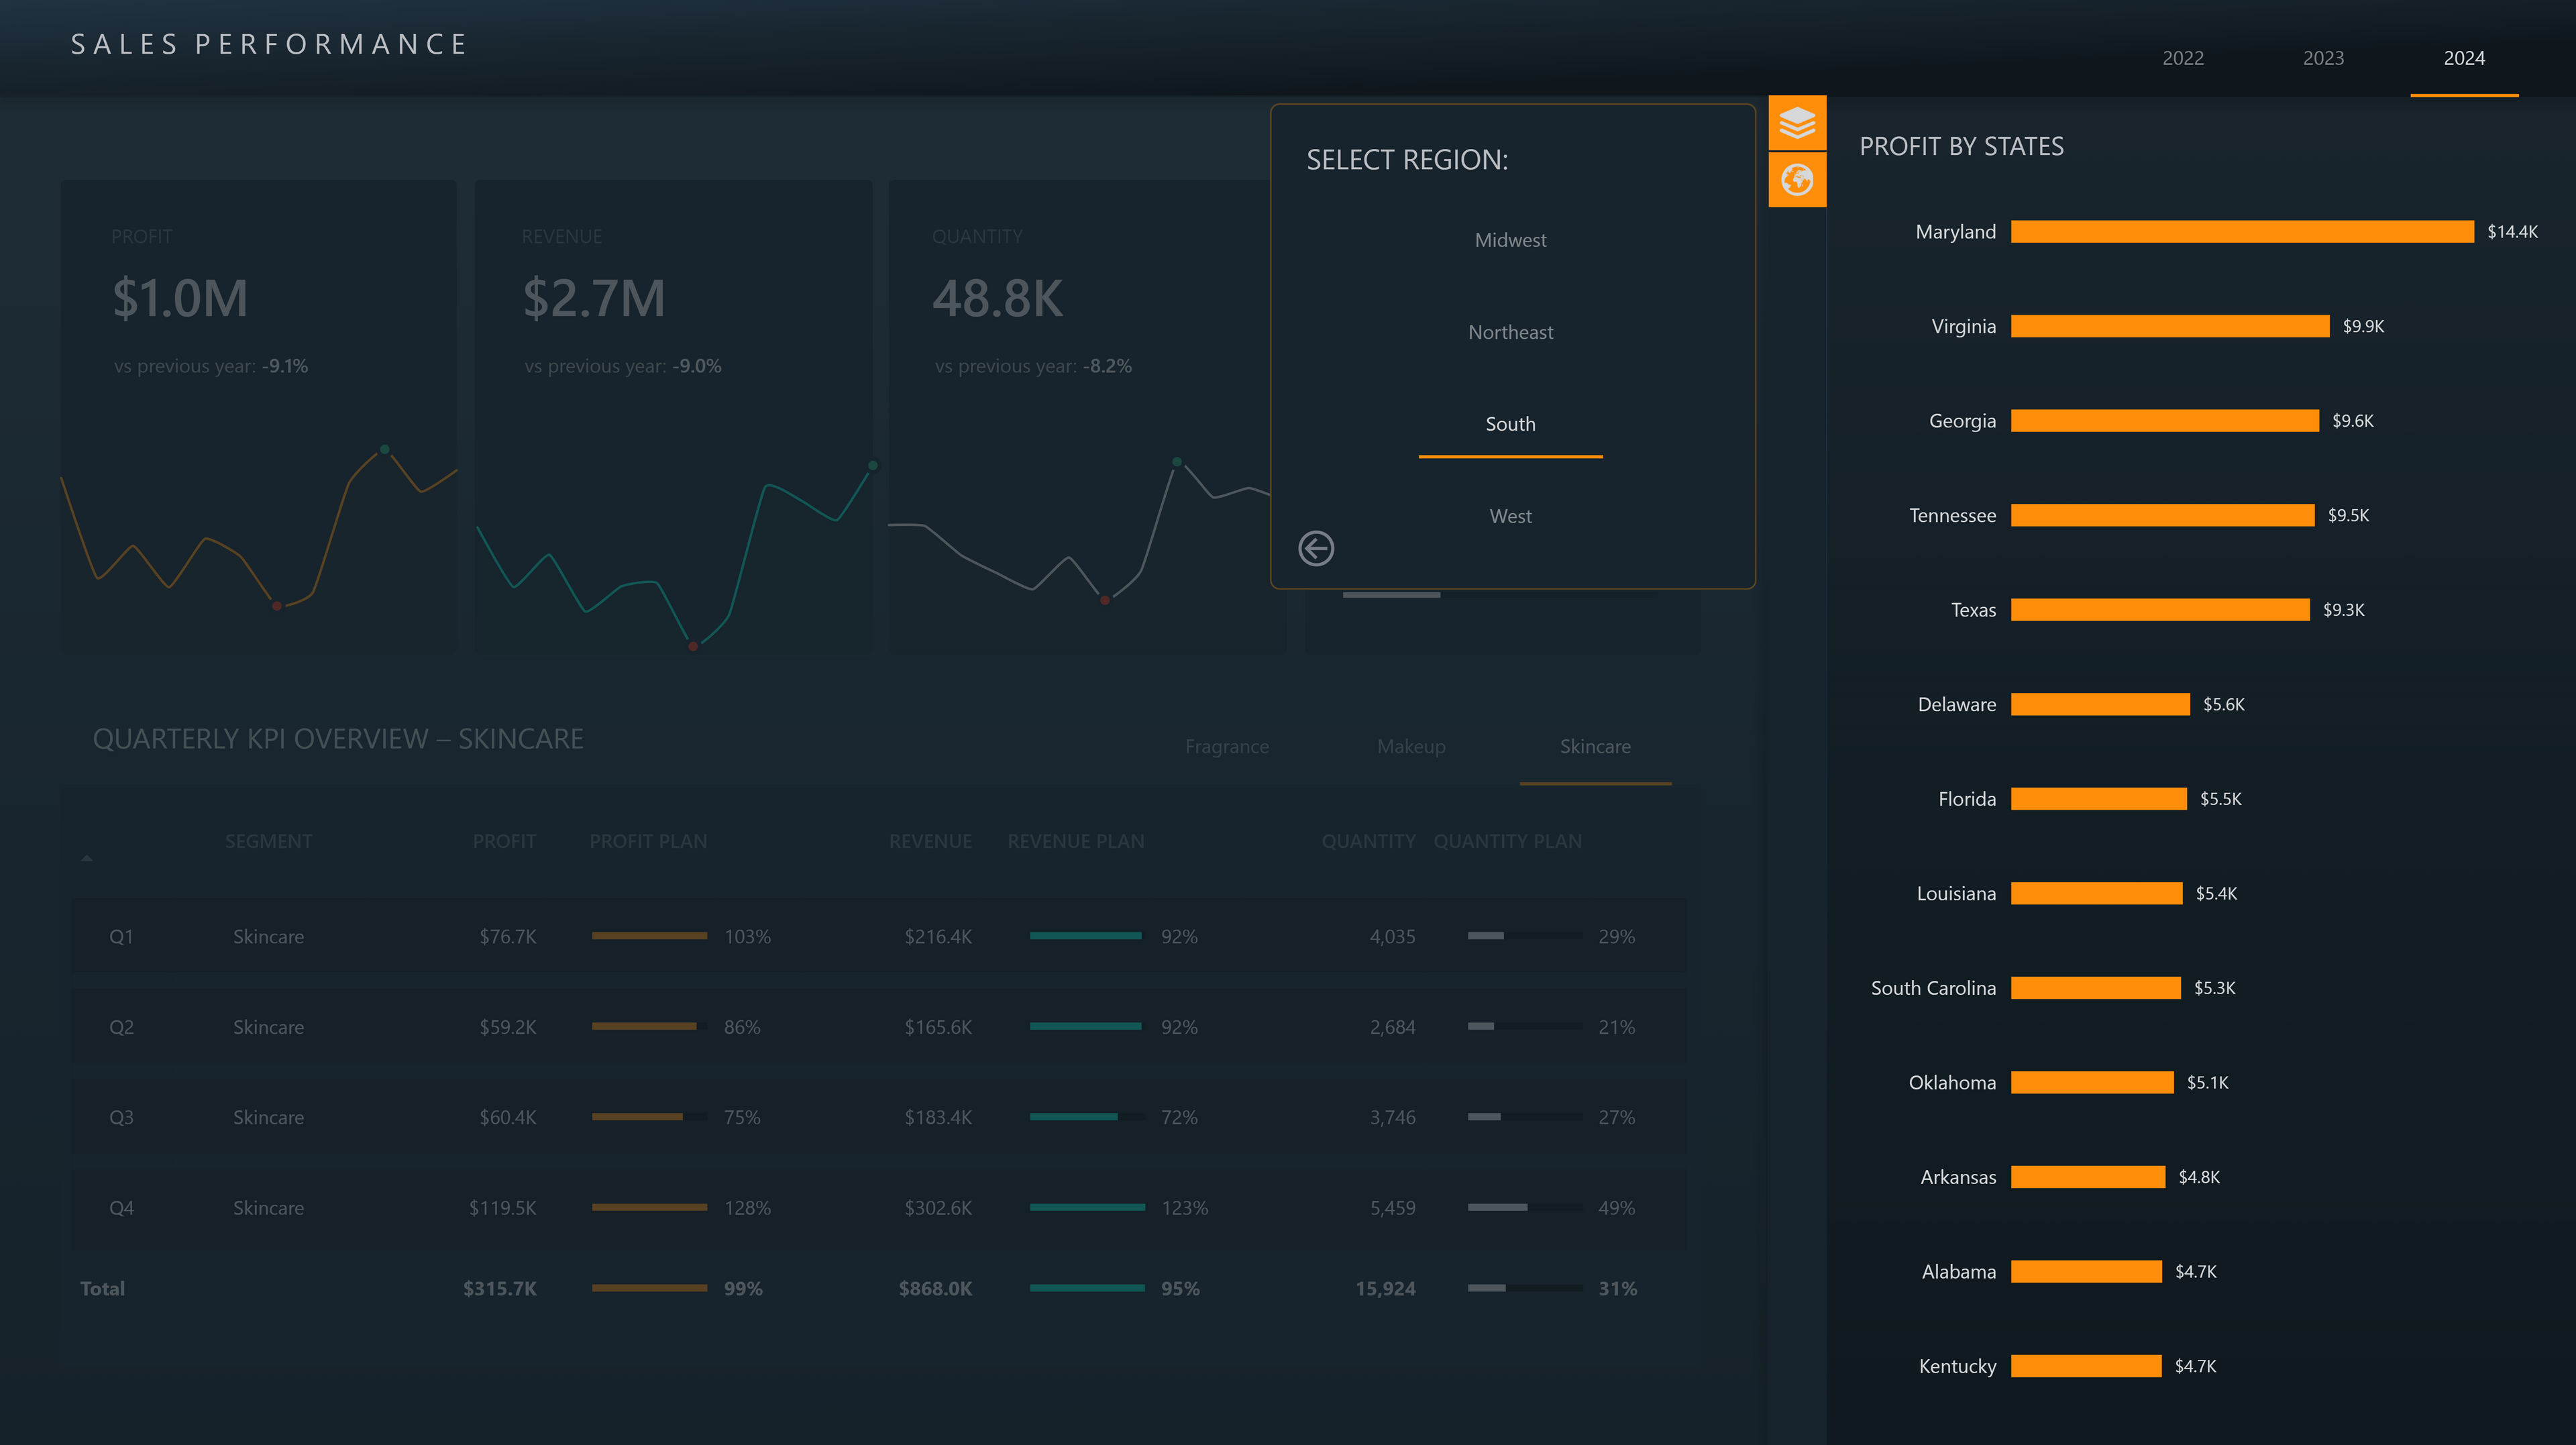Select the Midwest region option
Image resolution: width=2576 pixels, height=1445 pixels.
1509,240
